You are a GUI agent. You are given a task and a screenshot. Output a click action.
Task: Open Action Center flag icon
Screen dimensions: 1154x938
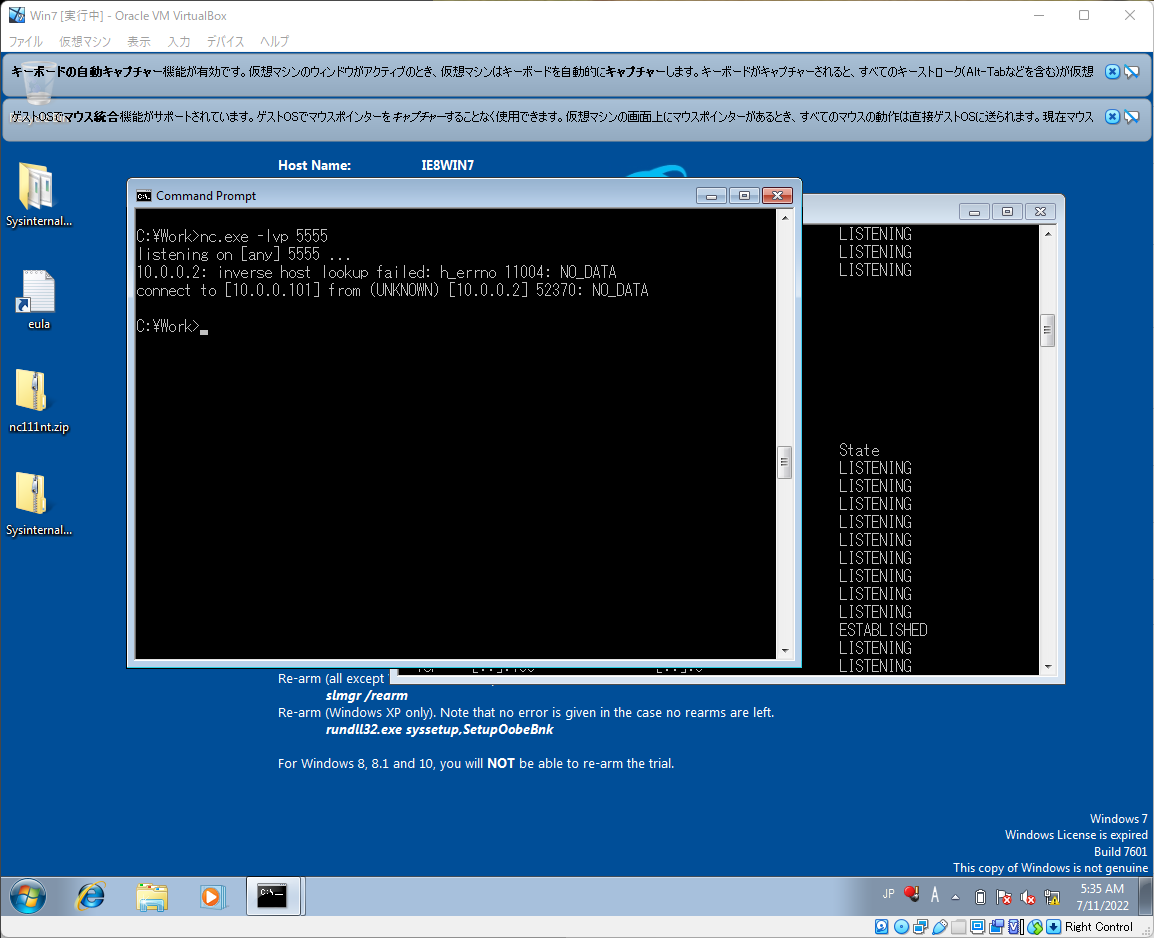point(1004,897)
